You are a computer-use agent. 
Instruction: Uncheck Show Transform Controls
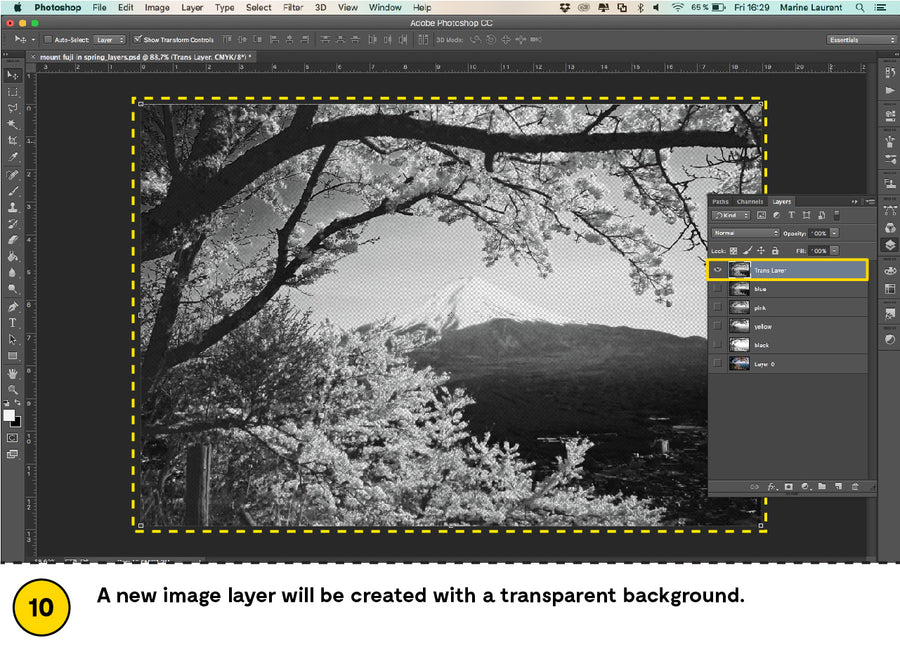(x=137, y=40)
